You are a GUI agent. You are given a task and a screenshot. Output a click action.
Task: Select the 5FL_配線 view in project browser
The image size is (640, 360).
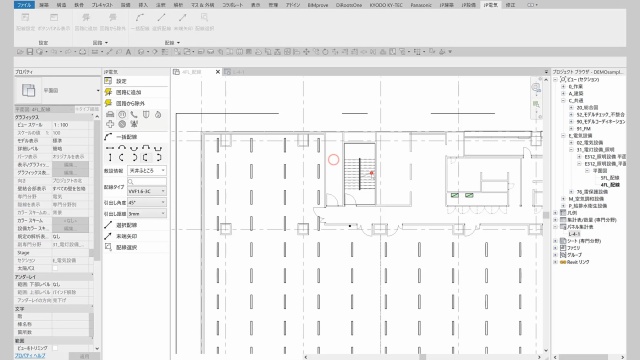pos(610,178)
